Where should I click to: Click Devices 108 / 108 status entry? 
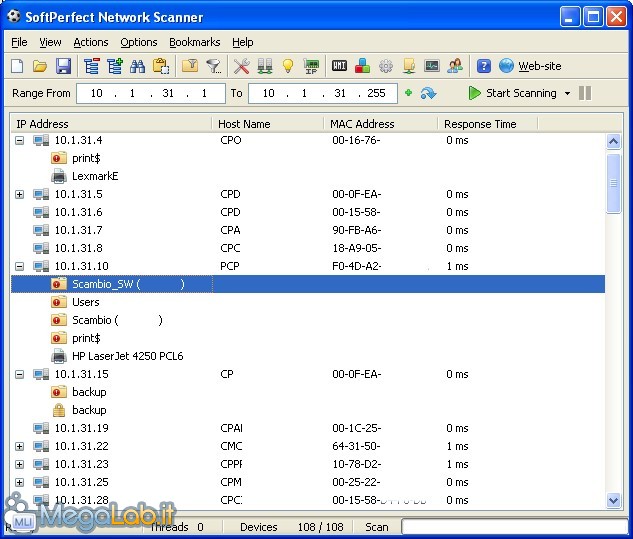[x=291, y=527]
